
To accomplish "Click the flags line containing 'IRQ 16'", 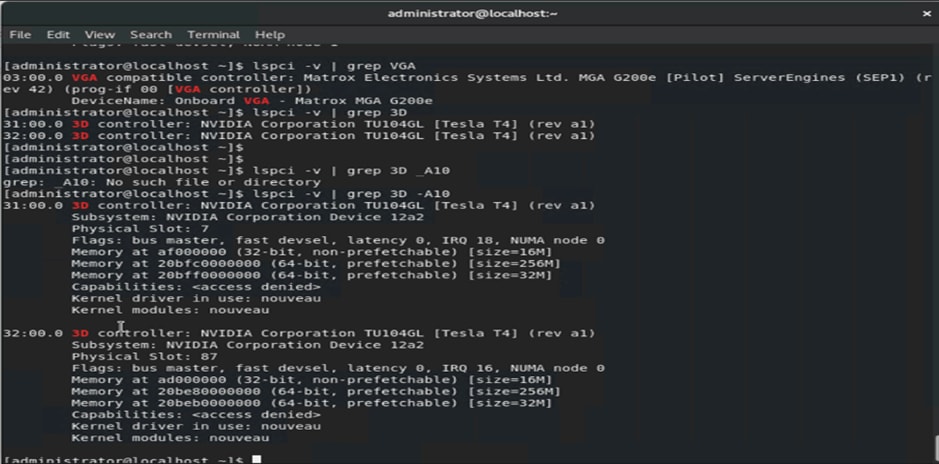I will [x=338, y=368].
